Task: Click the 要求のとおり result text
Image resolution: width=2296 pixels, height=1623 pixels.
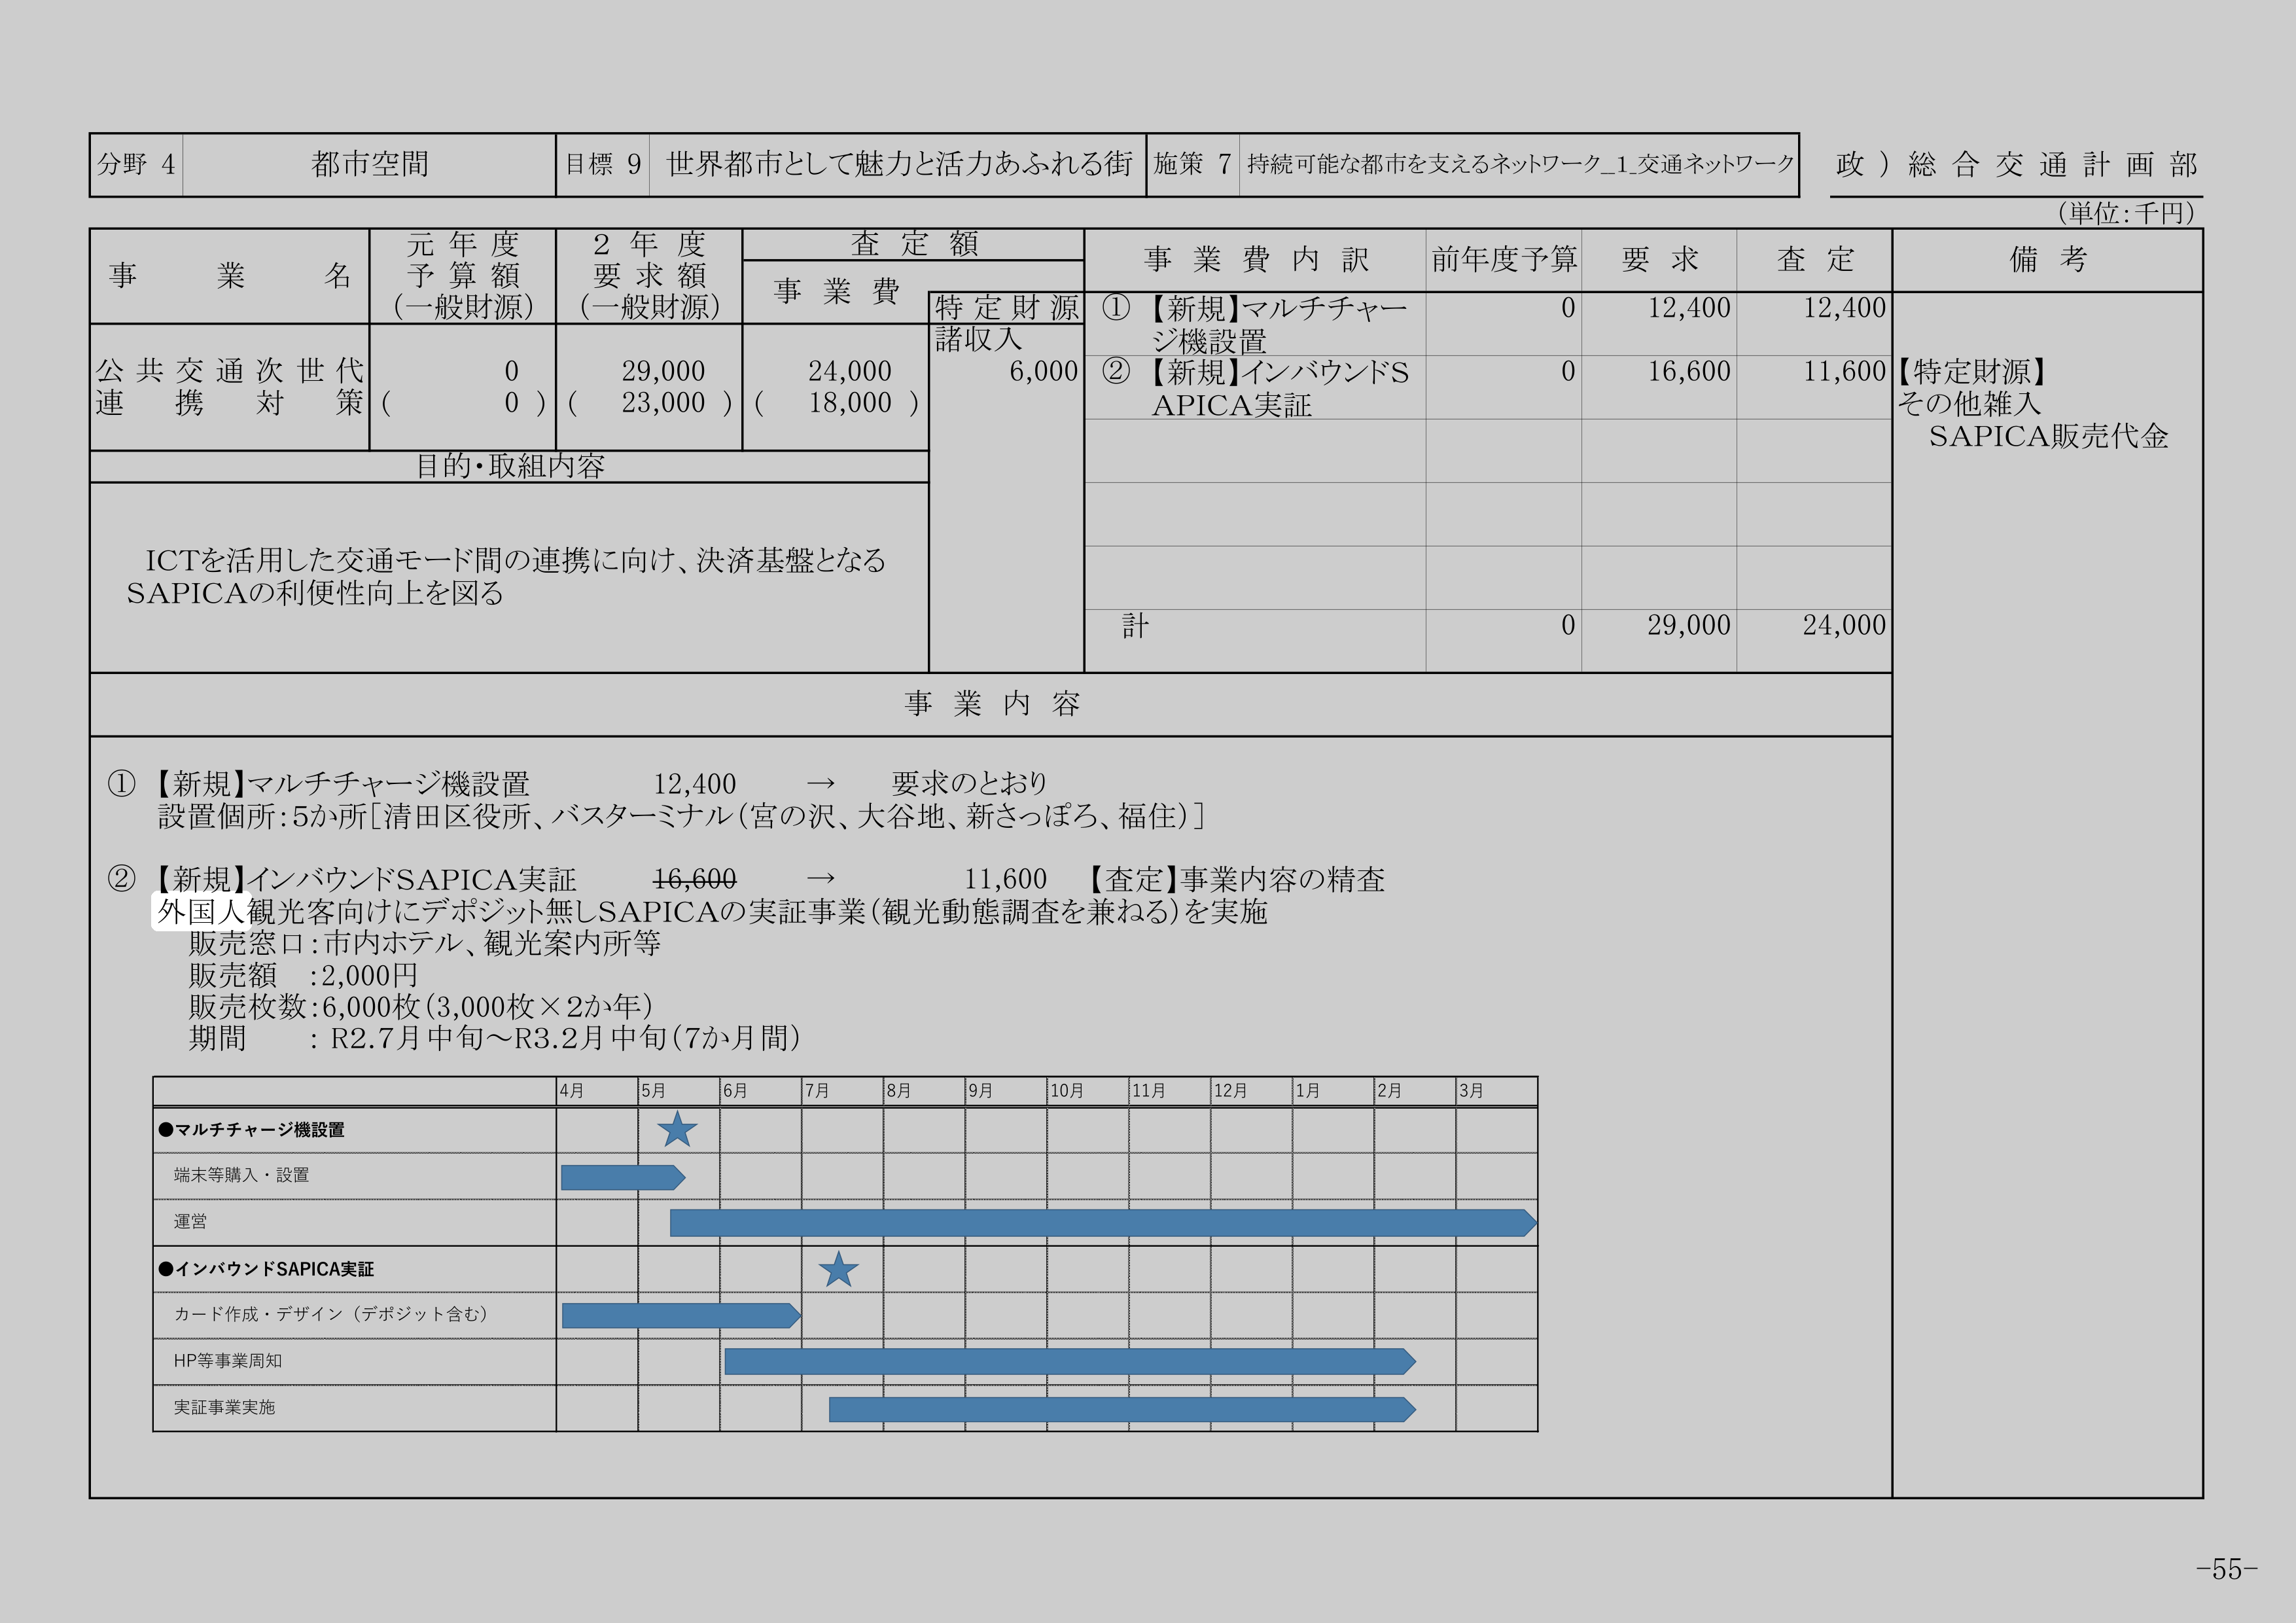Action: pos(969,783)
